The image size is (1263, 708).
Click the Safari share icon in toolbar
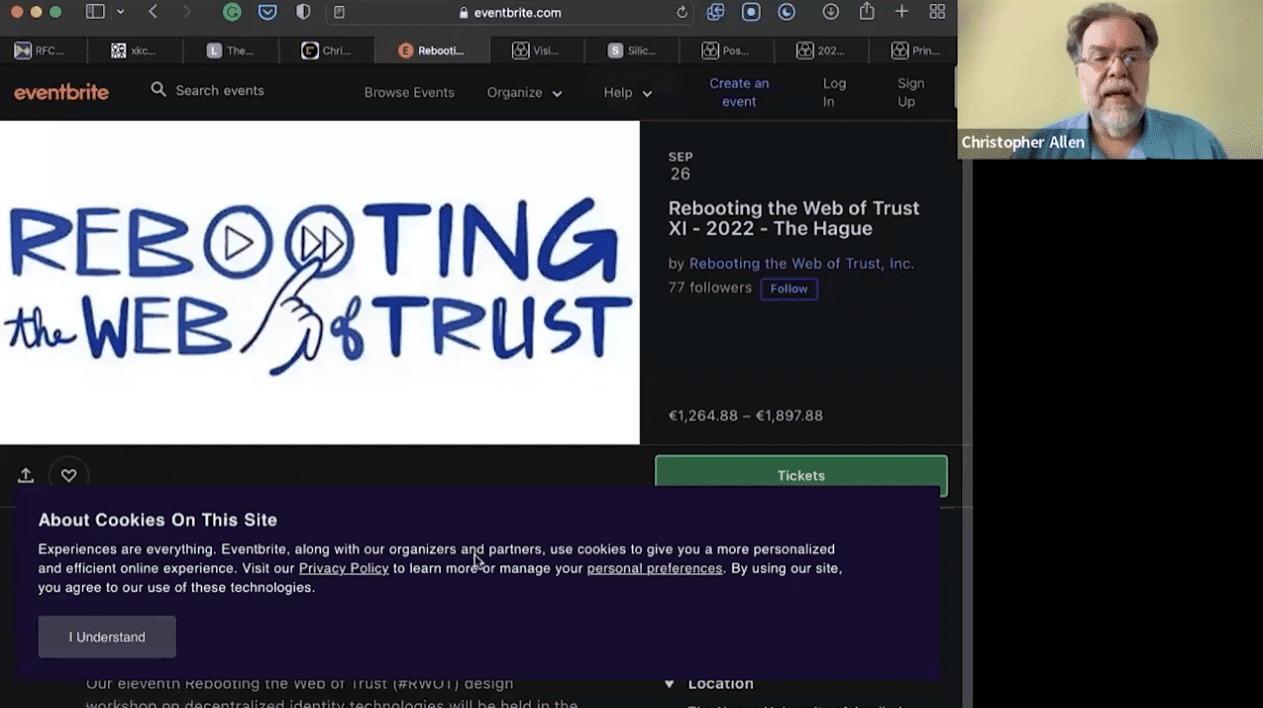click(867, 12)
